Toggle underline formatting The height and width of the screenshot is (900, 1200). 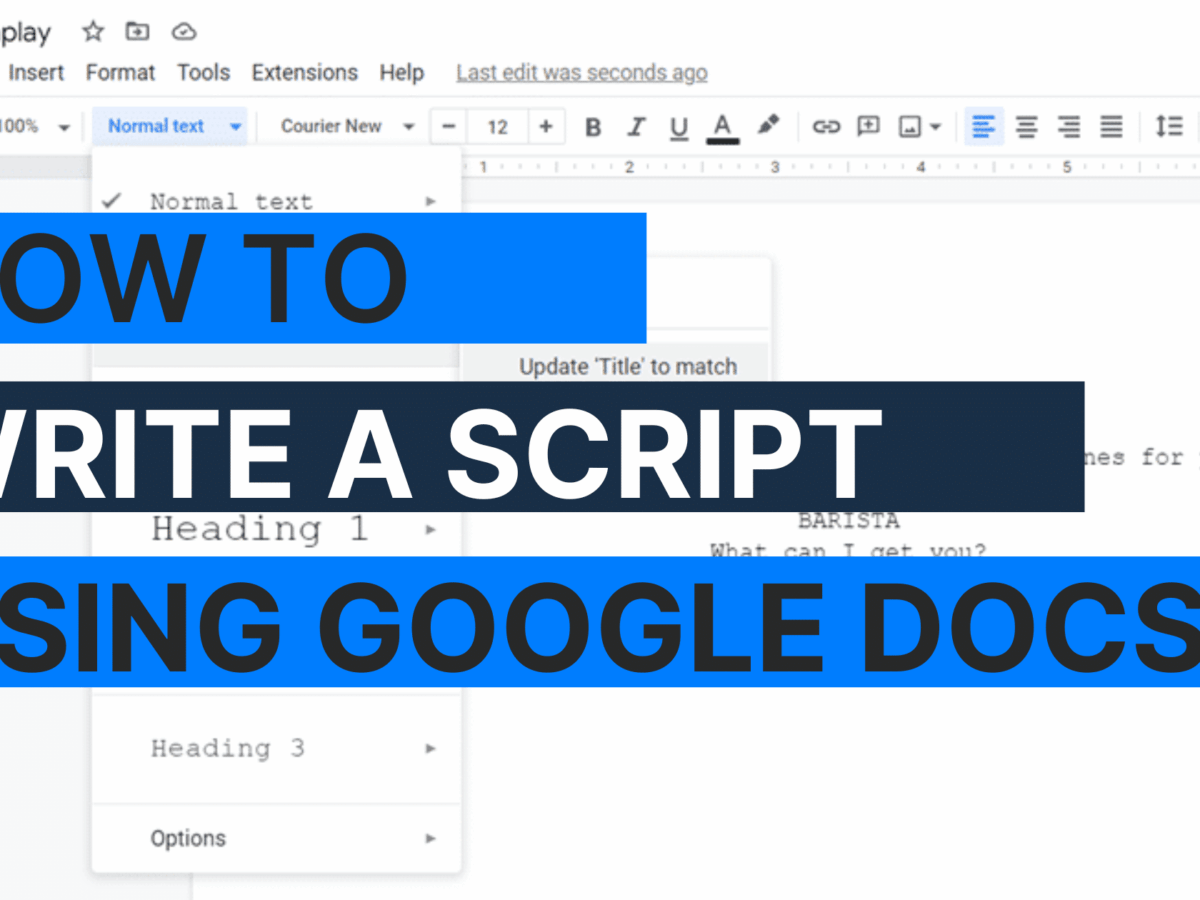point(679,127)
